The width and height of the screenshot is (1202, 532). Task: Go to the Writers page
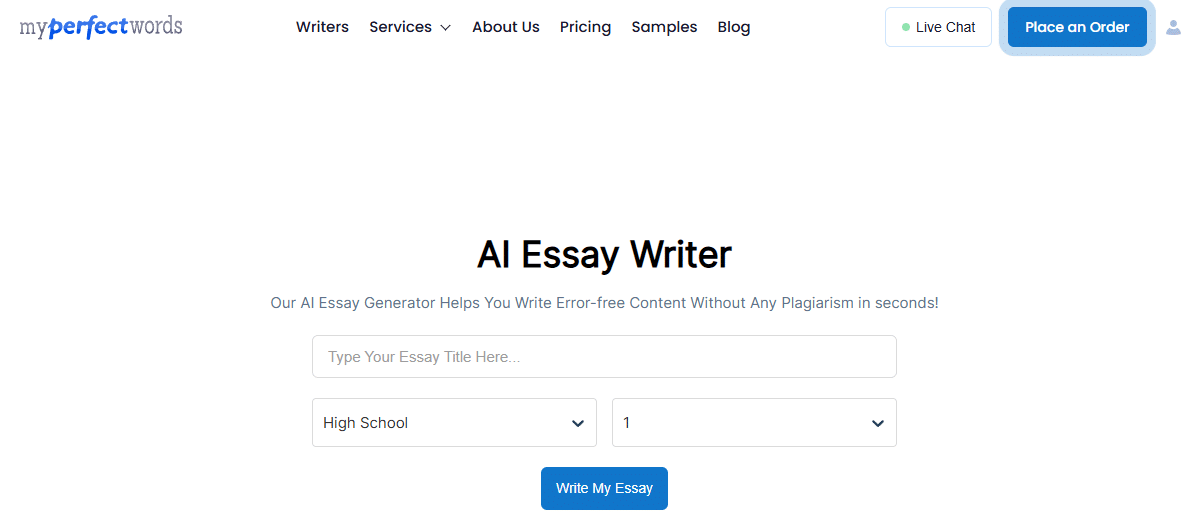point(322,27)
